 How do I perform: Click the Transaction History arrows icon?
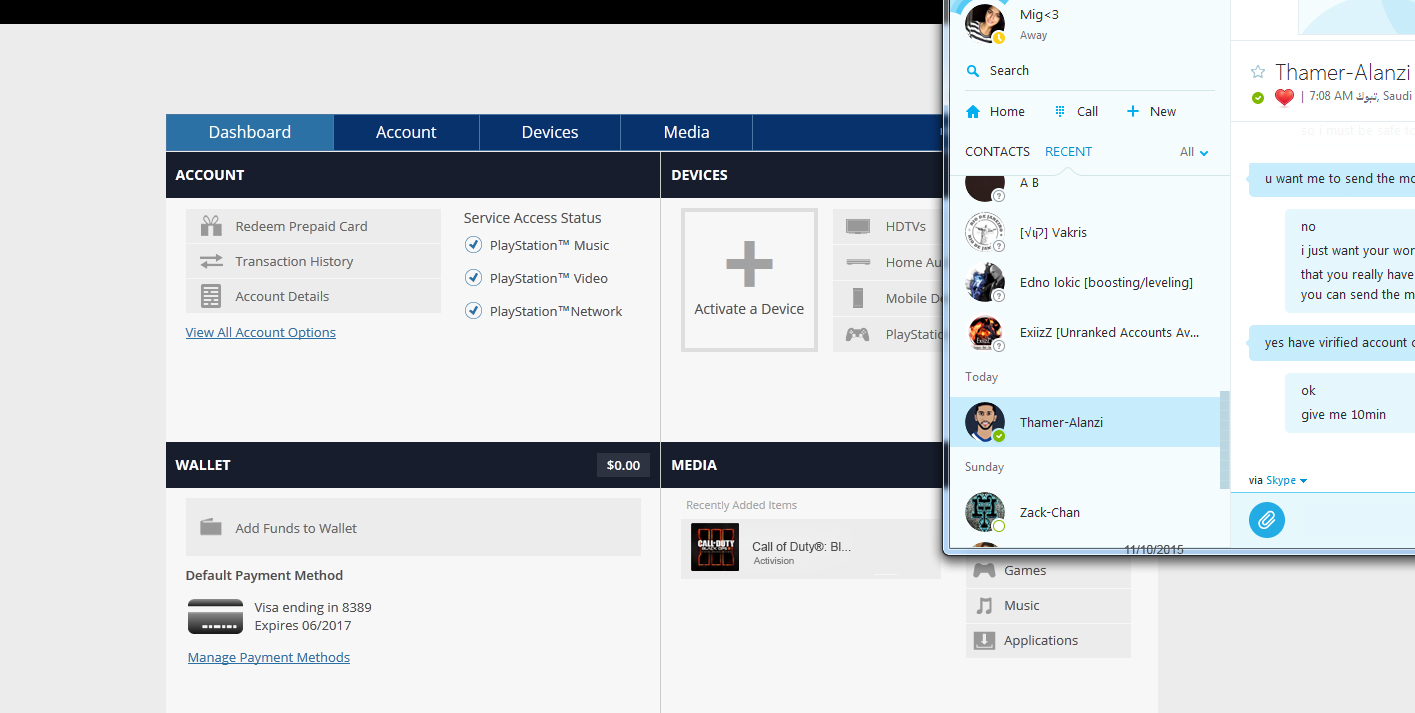(x=211, y=261)
